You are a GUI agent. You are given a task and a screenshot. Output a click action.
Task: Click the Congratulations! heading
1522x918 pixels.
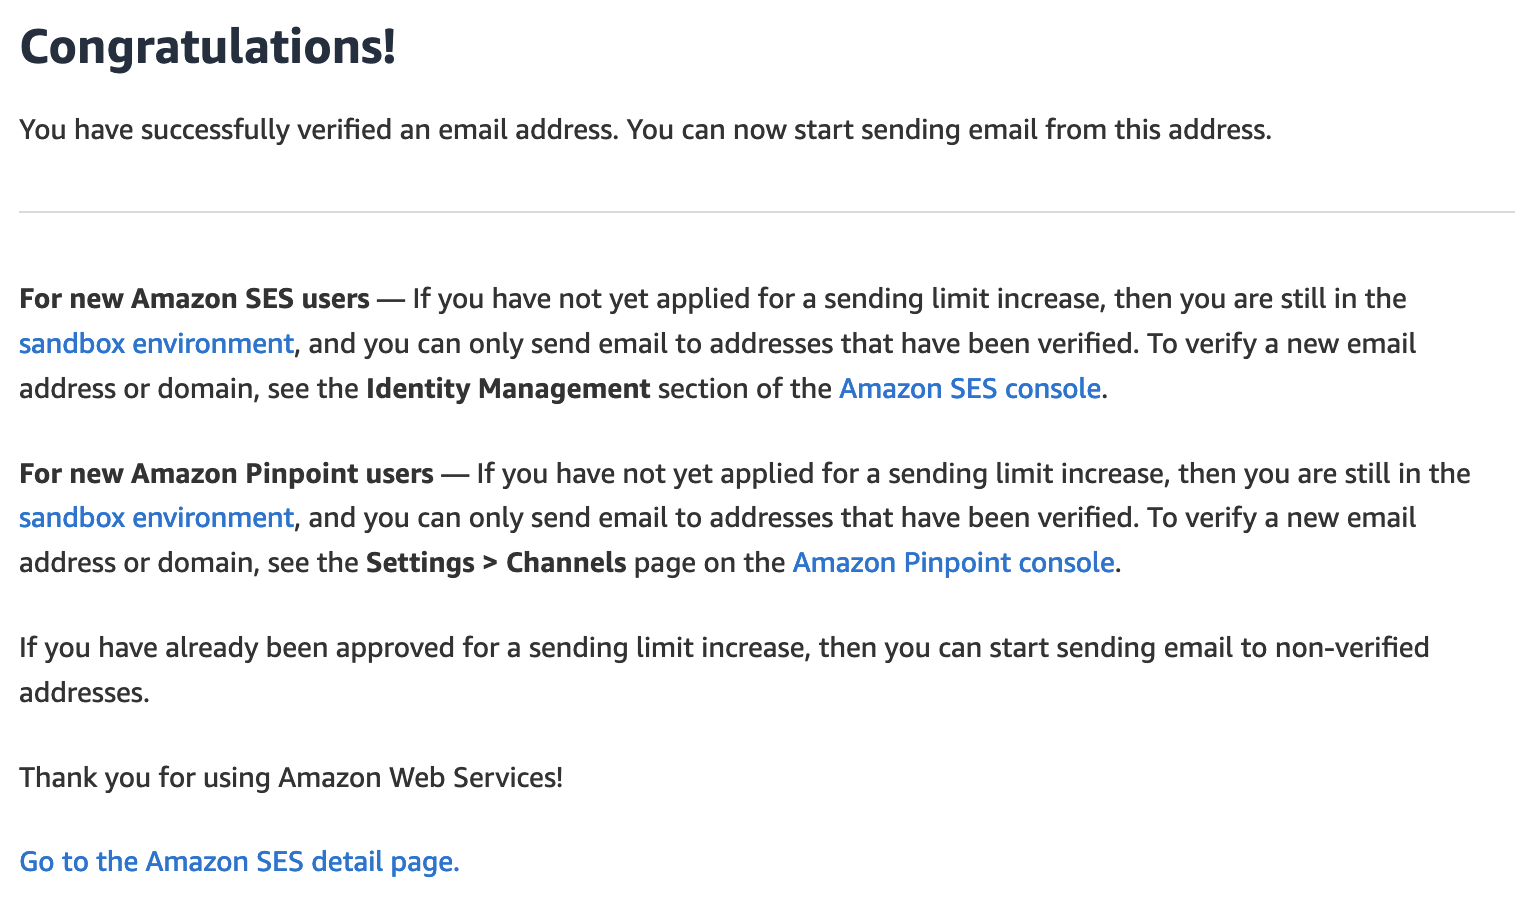click(x=208, y=47)
